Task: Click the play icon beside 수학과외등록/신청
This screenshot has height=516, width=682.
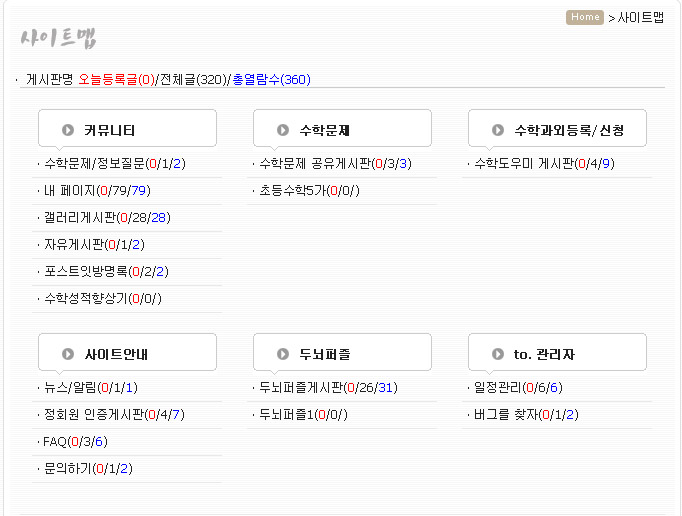Action: (x=498, y=130)
